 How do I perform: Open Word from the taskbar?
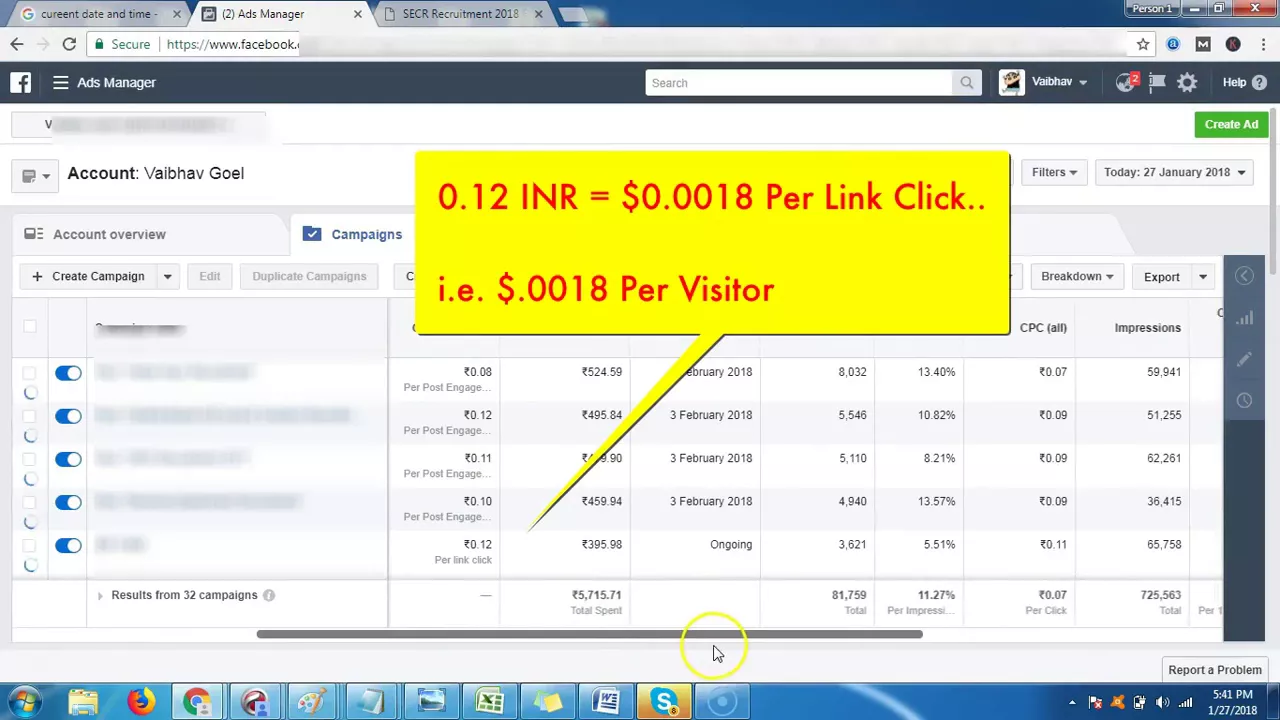click(606, 702)
